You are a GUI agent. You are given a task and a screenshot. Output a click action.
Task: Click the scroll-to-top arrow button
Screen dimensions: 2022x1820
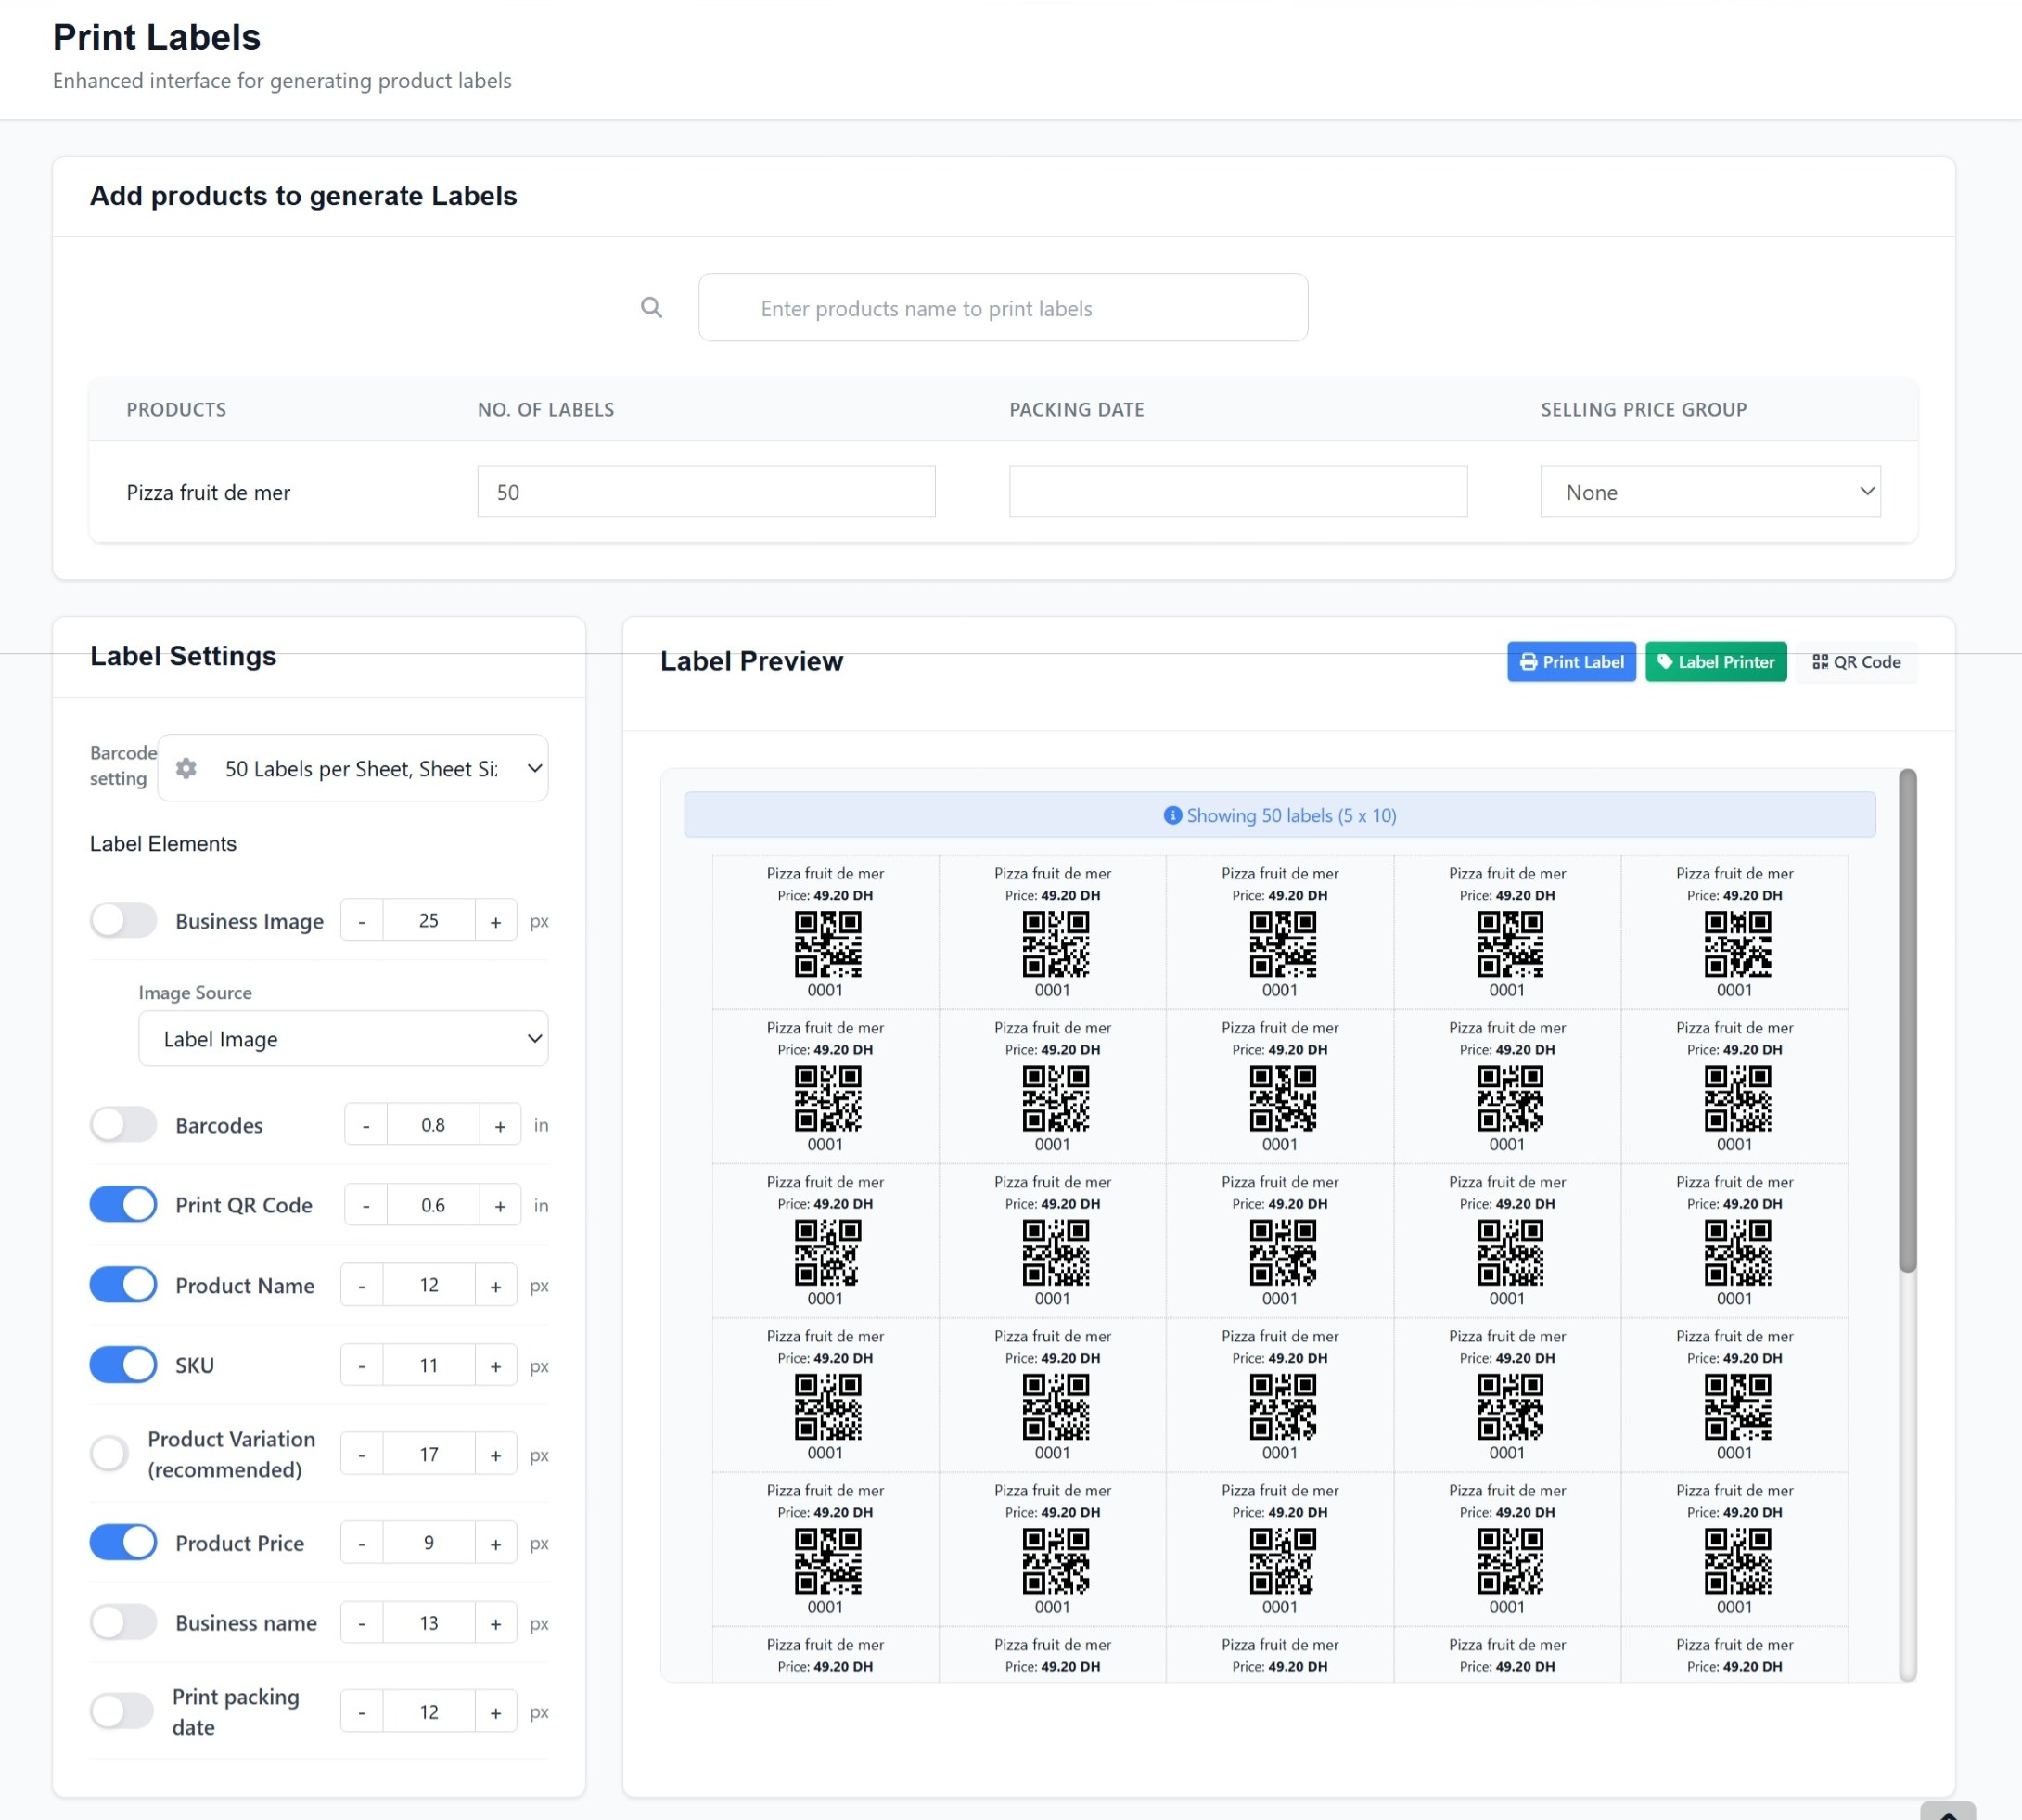coord(1947,1811)
